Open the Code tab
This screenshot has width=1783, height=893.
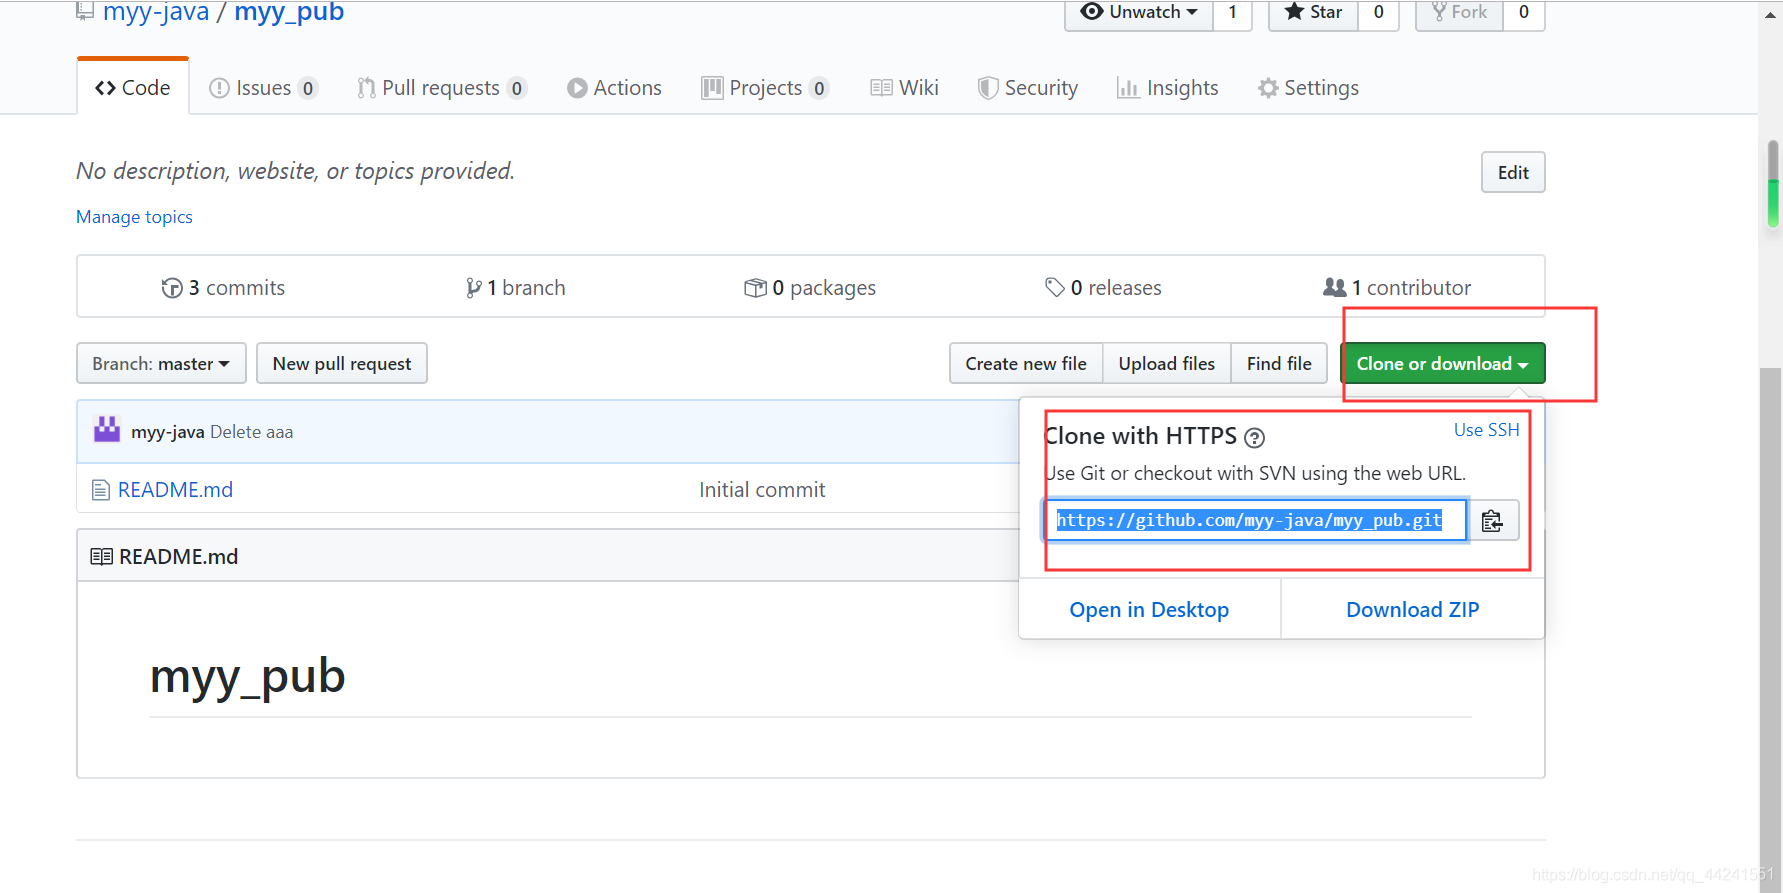point(133,88)
